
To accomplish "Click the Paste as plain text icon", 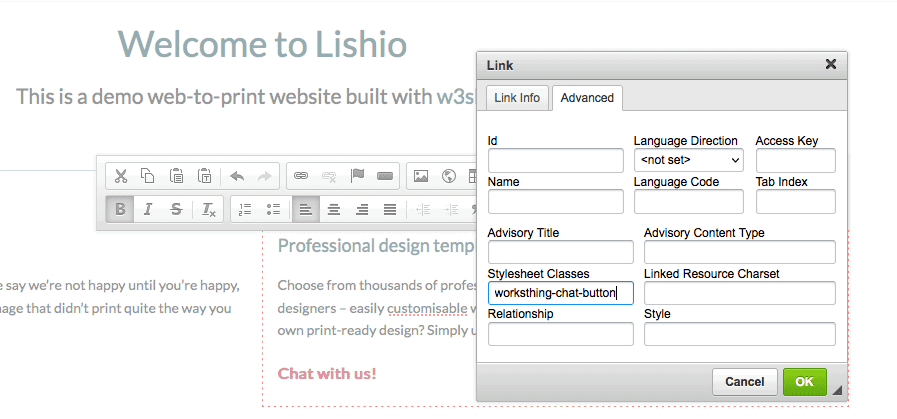I will pyautogui.click(x=204, y=176).
